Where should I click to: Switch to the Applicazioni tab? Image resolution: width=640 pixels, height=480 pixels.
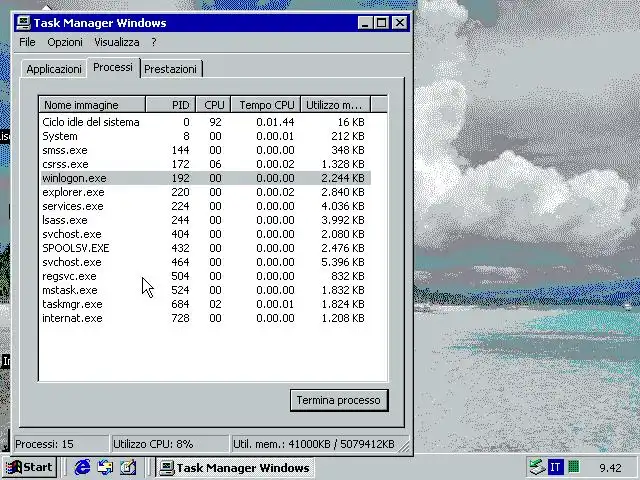(54, 69)
